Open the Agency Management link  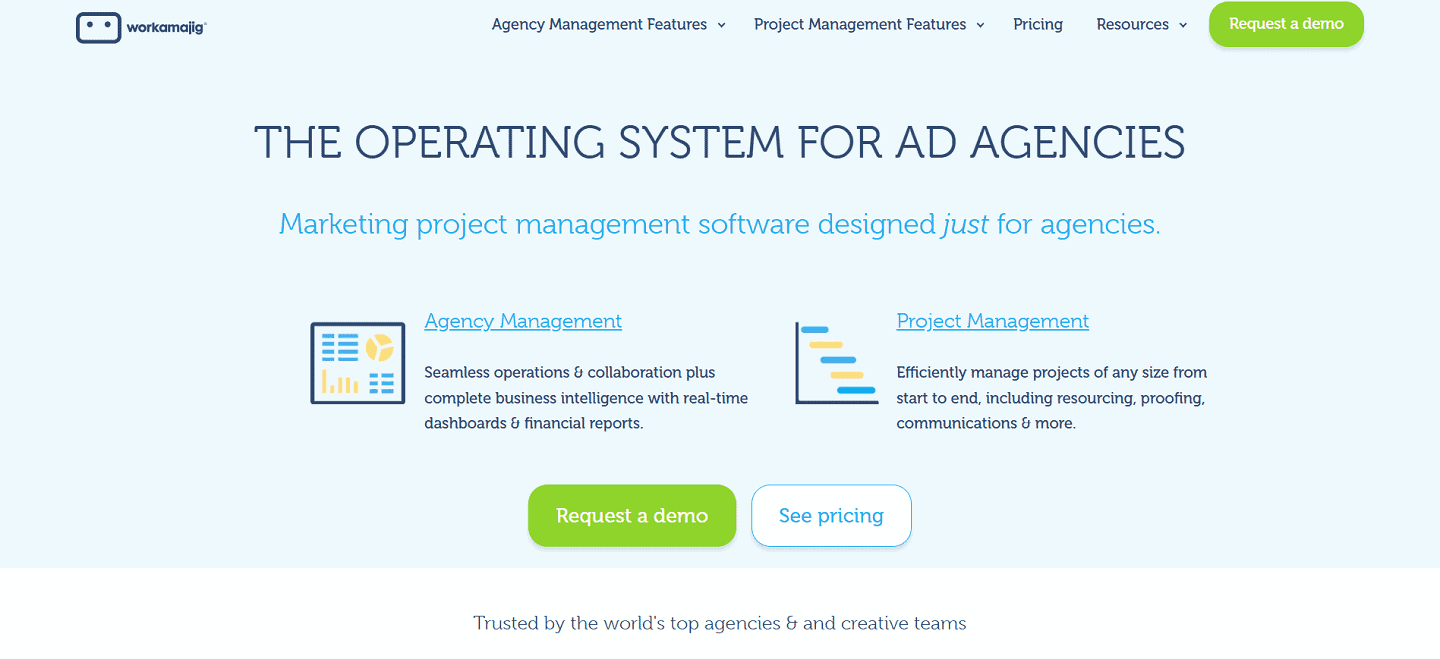pos(523,321)
